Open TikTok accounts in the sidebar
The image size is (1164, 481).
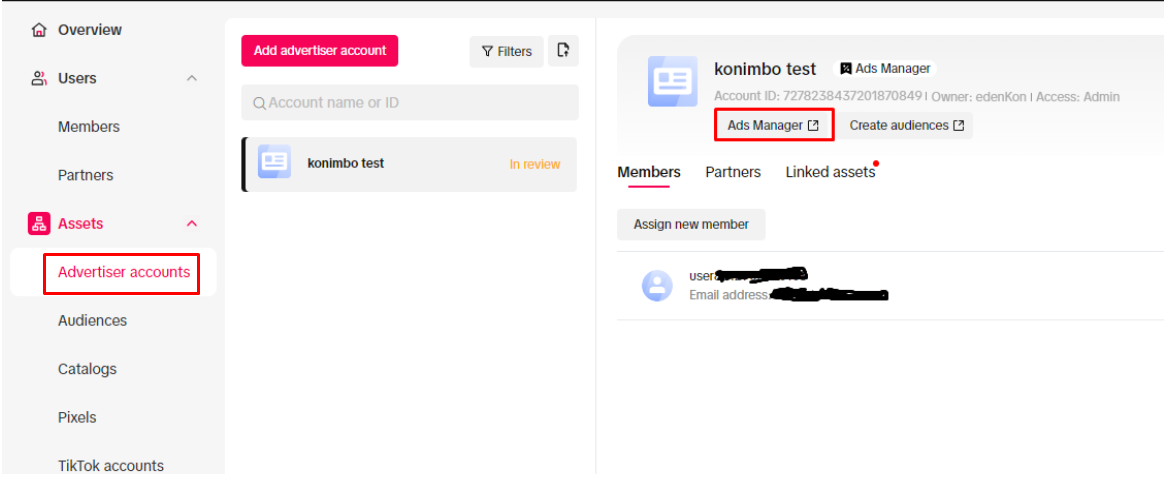tap(111, 466)
